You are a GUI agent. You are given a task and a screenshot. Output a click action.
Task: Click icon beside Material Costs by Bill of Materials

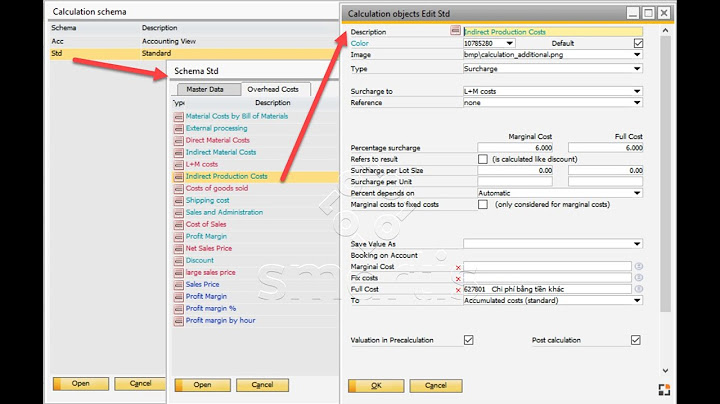(179, 117)
